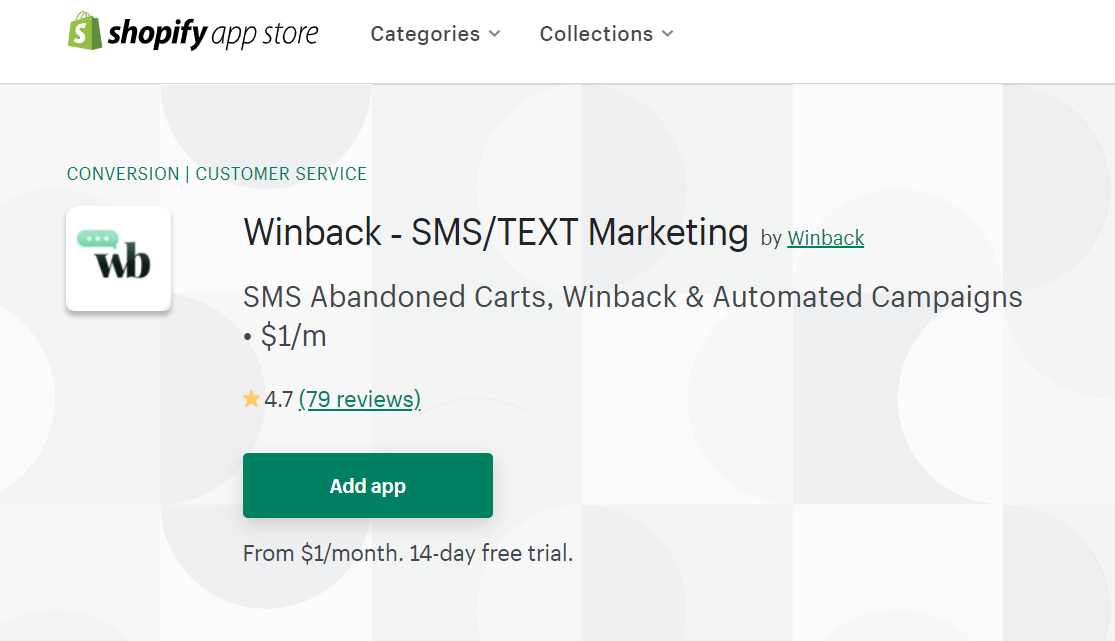Expand the Categories chevron arrow
Screen dimensions: 1115x641
[x=494, y=34]
